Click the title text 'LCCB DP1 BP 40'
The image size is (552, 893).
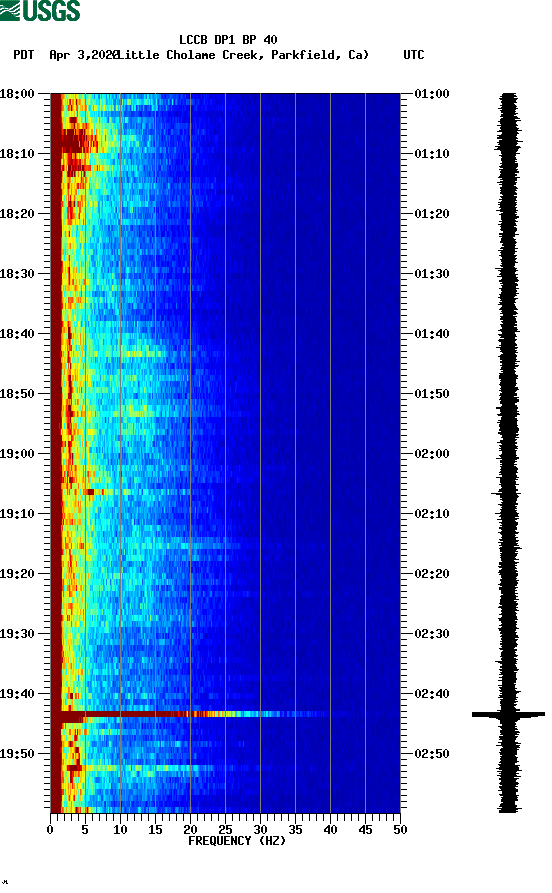click(228, 40)
